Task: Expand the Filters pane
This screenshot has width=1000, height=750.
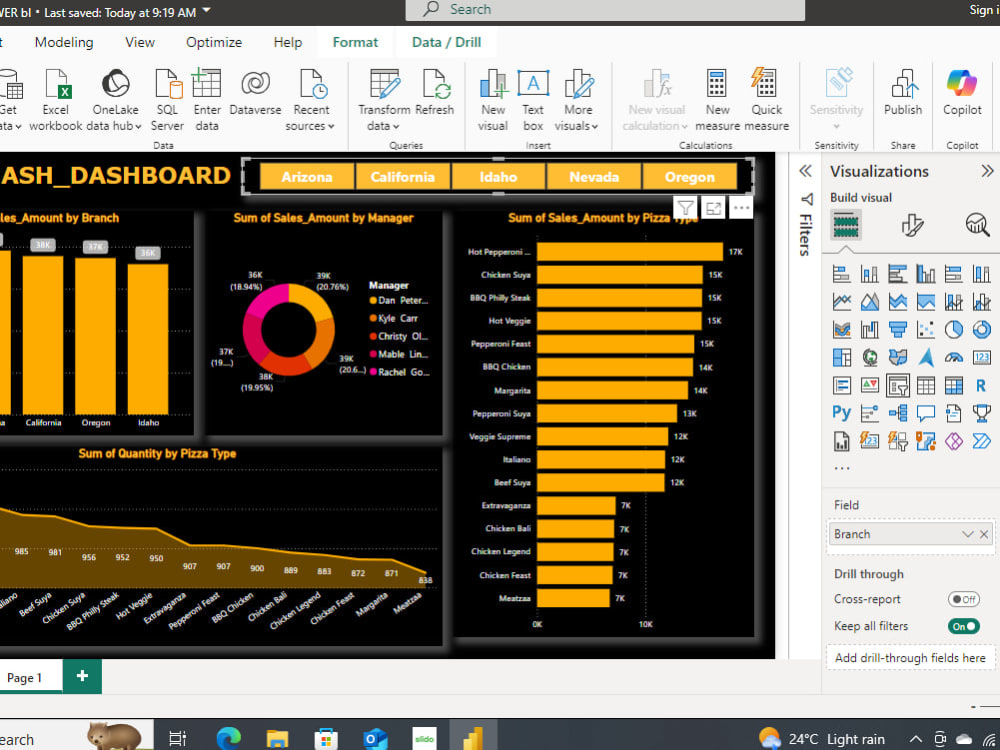Action: click(x=805, y=171)
